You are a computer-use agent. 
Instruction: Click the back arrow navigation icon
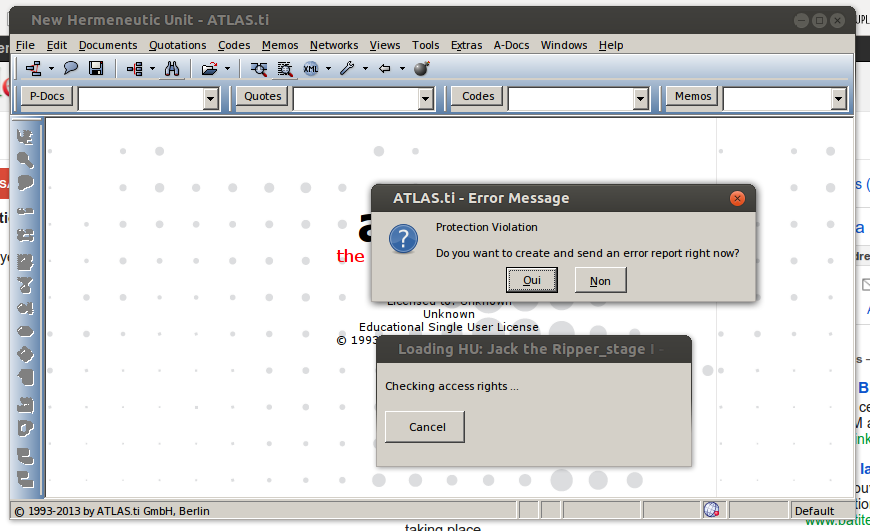385,68
